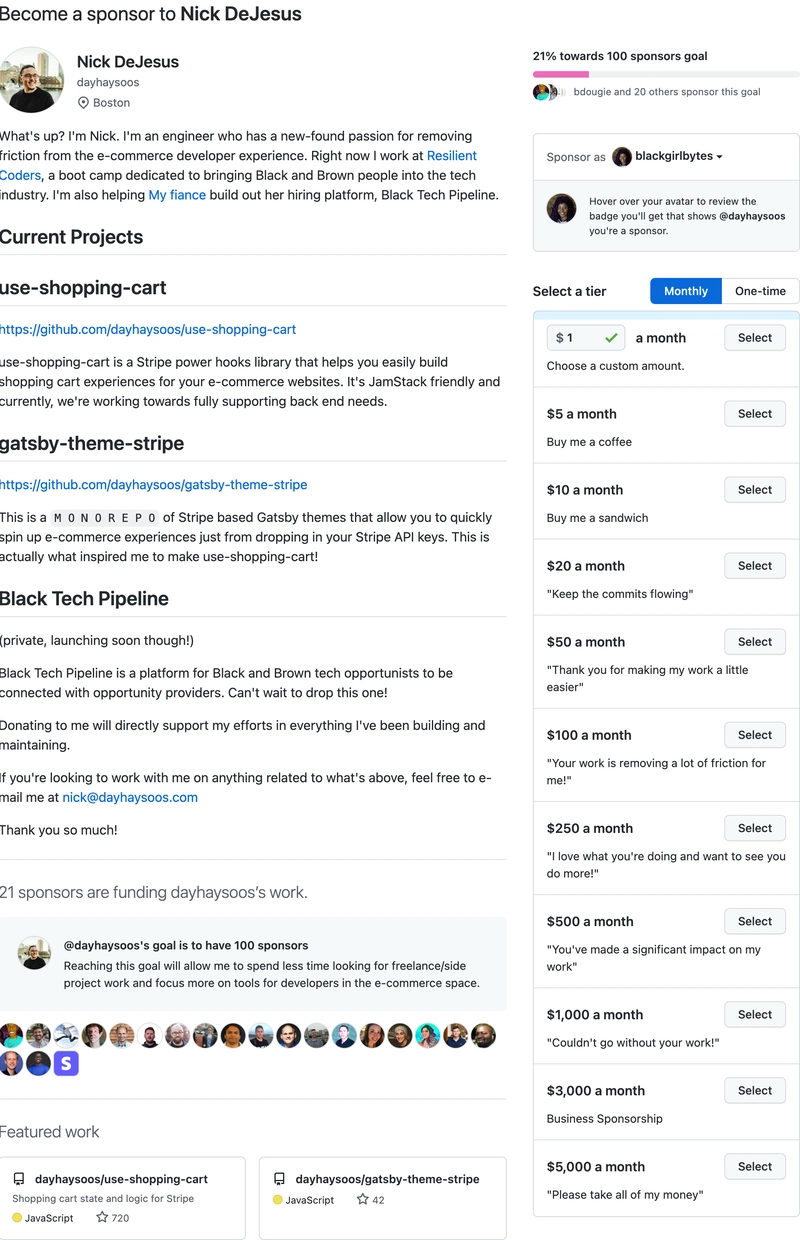The image size is (800, 1240).
Task: Click Nick DeJesus's profile avatar
Action: coord(32,80)
